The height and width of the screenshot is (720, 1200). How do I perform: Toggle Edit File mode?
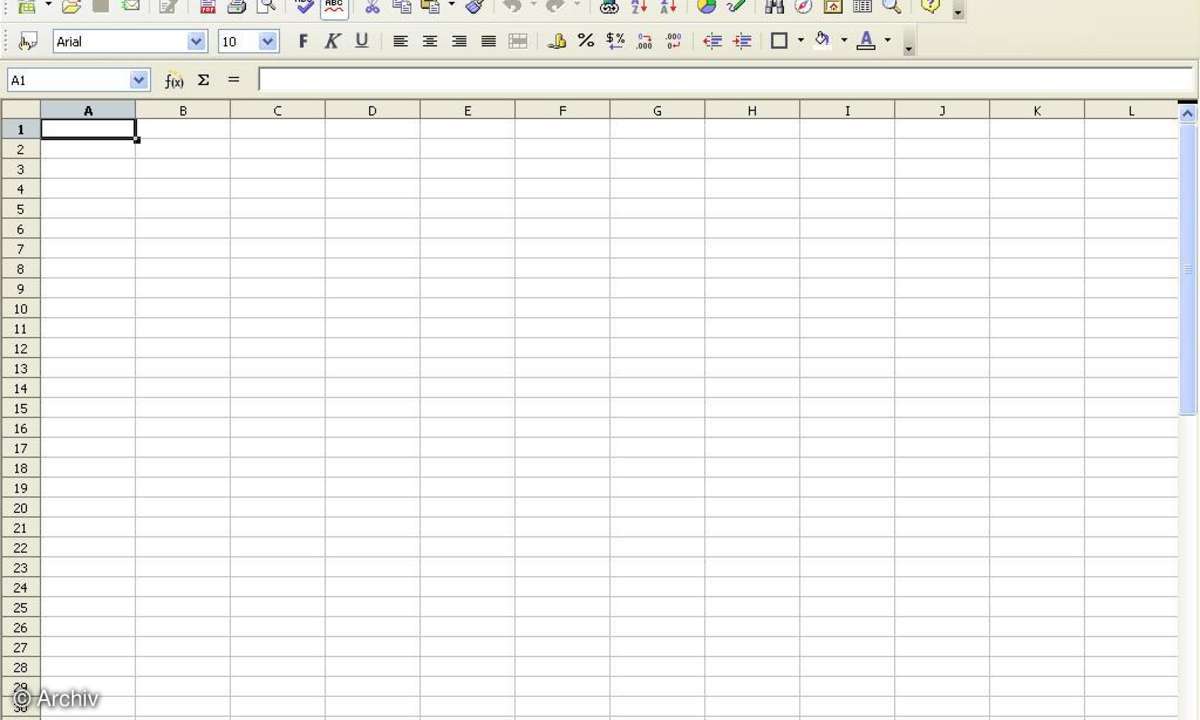(x=168, y=6)
